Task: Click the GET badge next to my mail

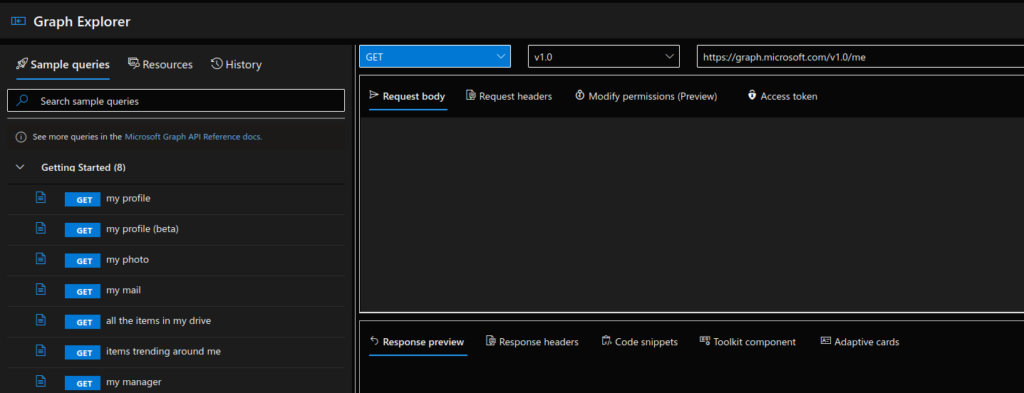Action: [82, 292]
